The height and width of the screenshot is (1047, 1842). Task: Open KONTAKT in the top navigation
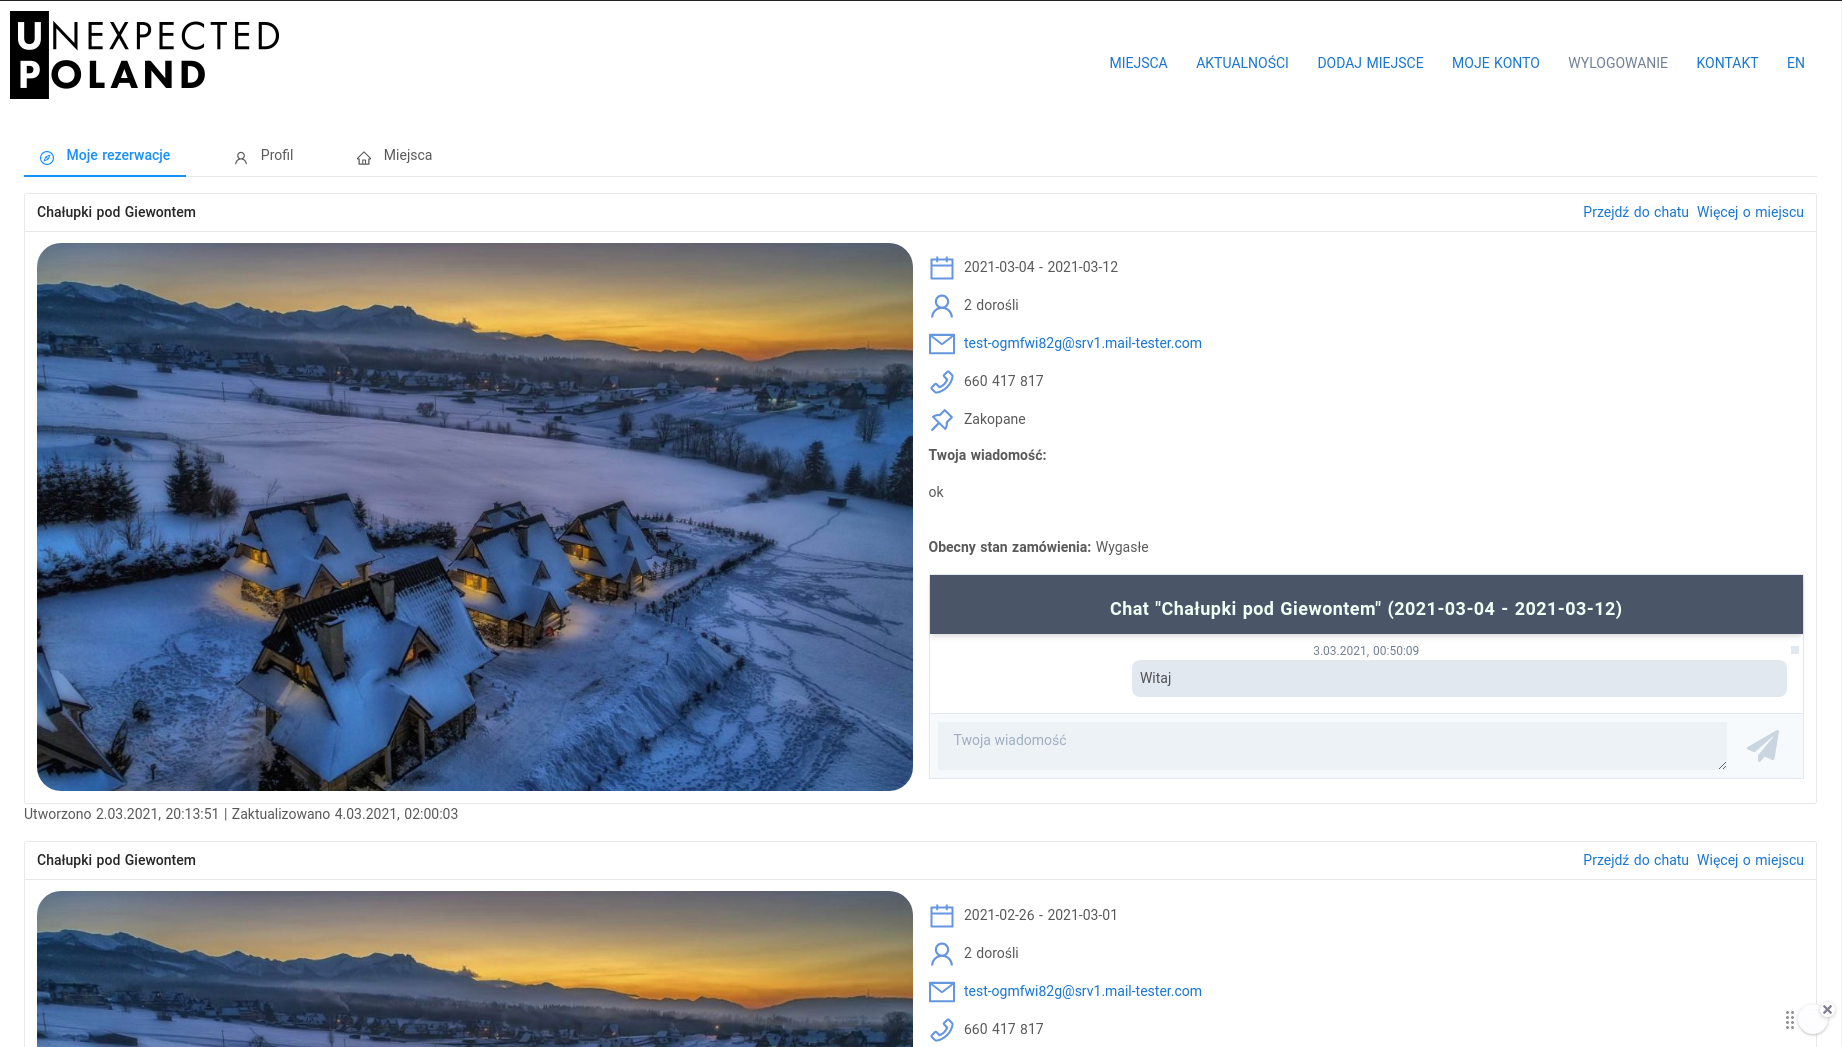click(1727, 63)
